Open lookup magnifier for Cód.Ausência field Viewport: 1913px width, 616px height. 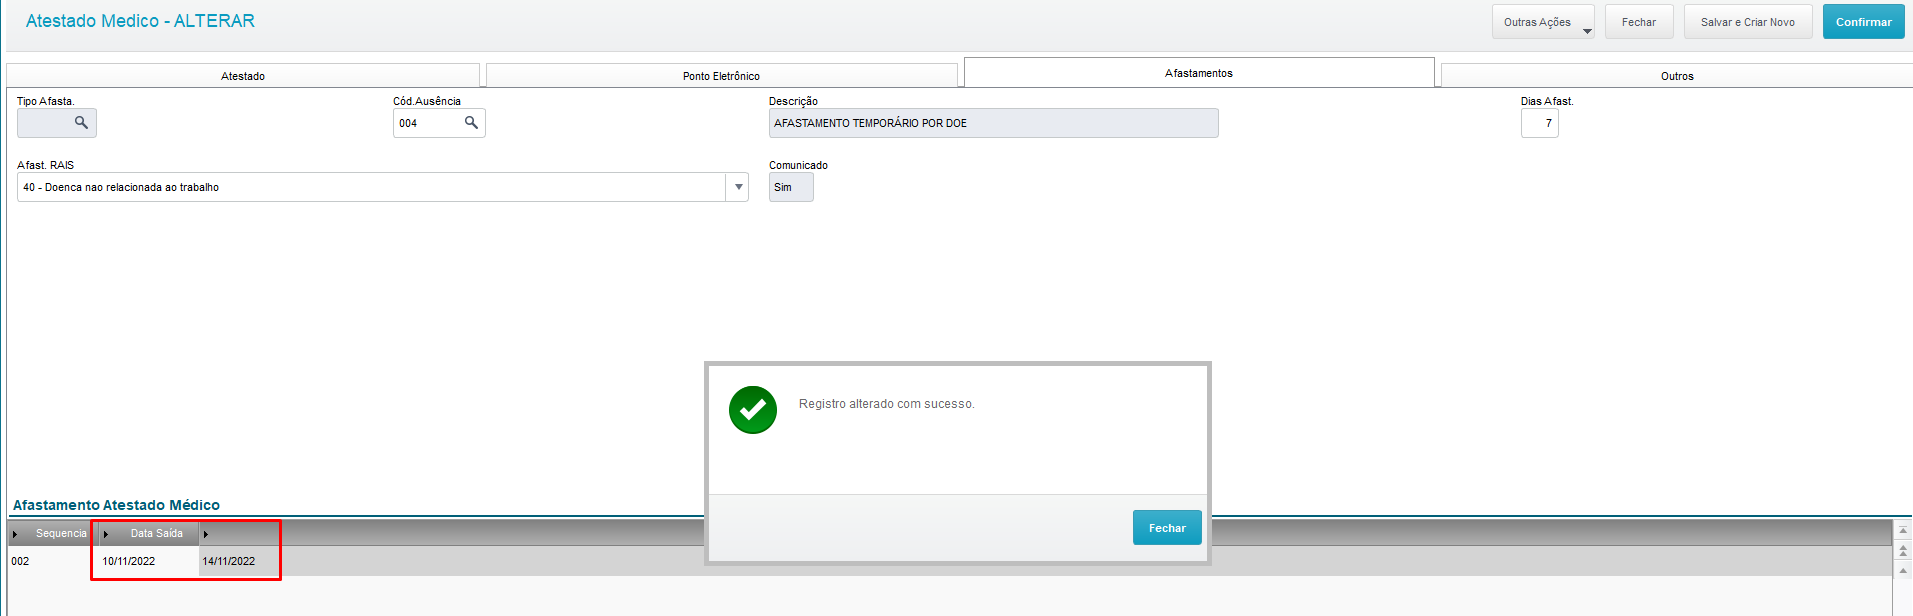[471, 123]
